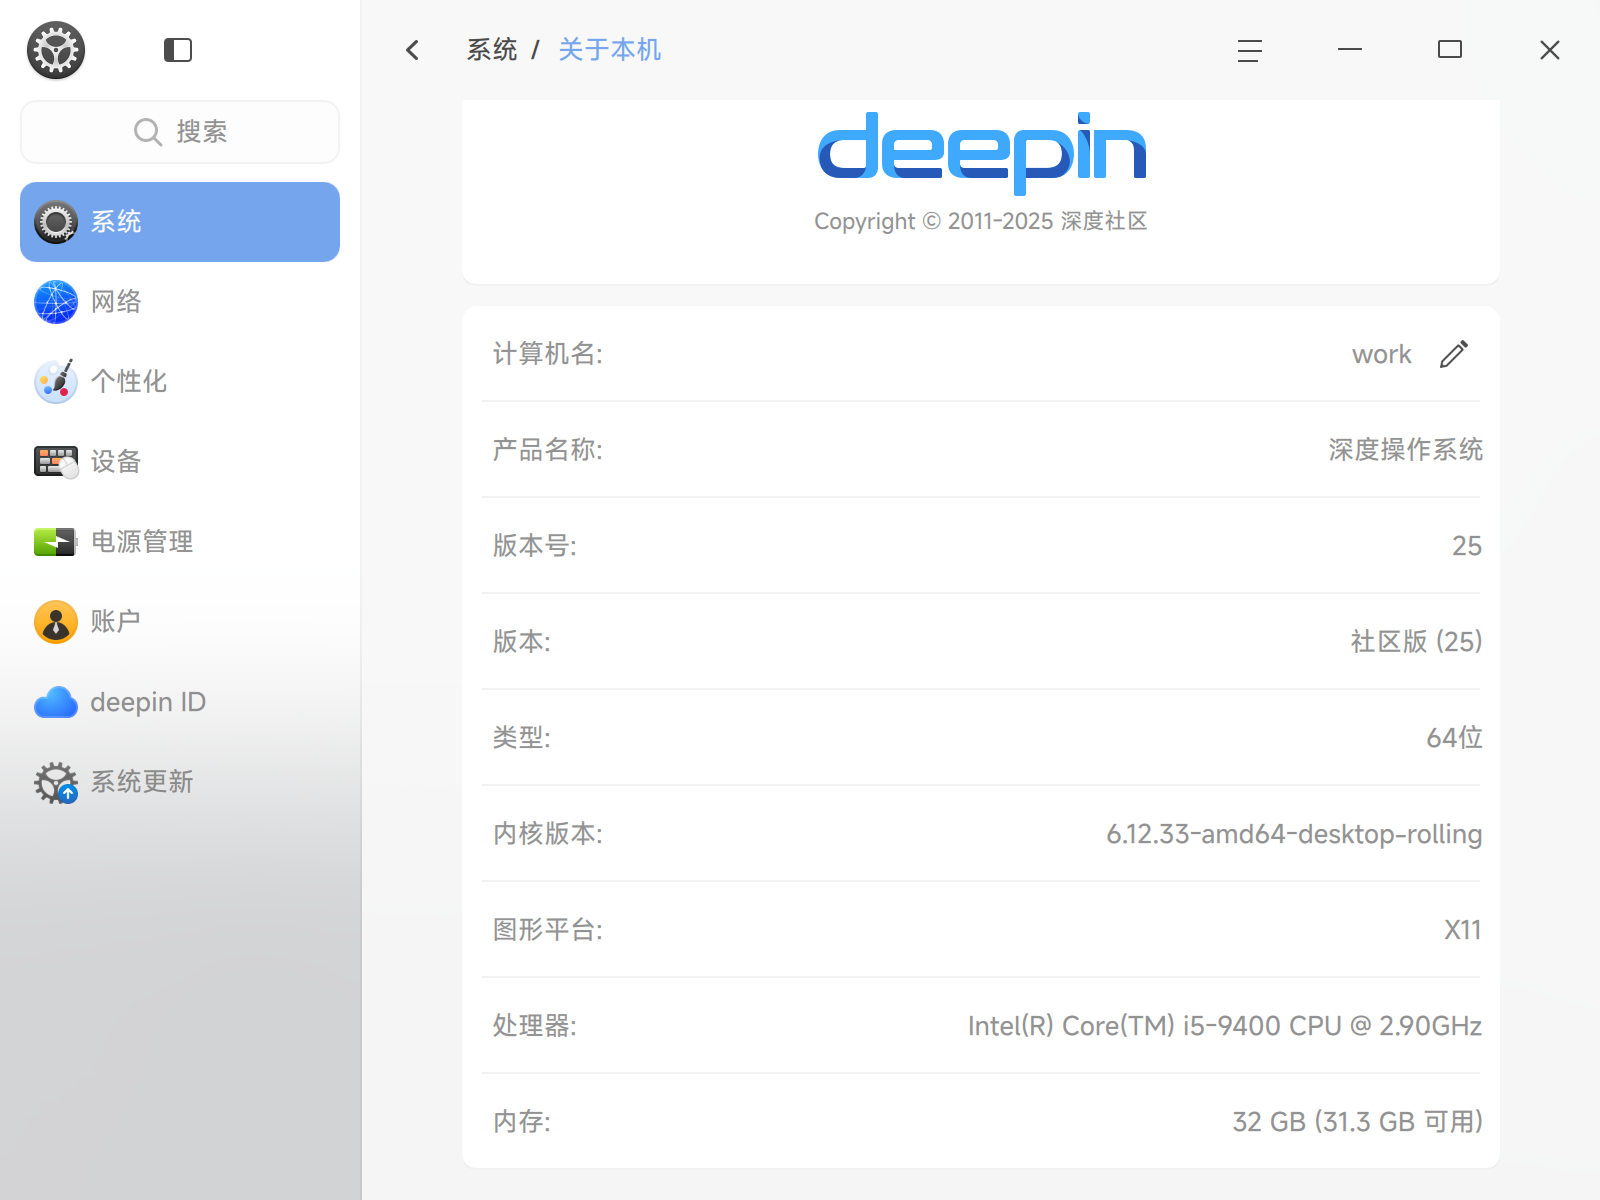Click the copyright 2011-2025 深度社区 text
Screen dimensions: 1600x1200
(x=981, y=221)
